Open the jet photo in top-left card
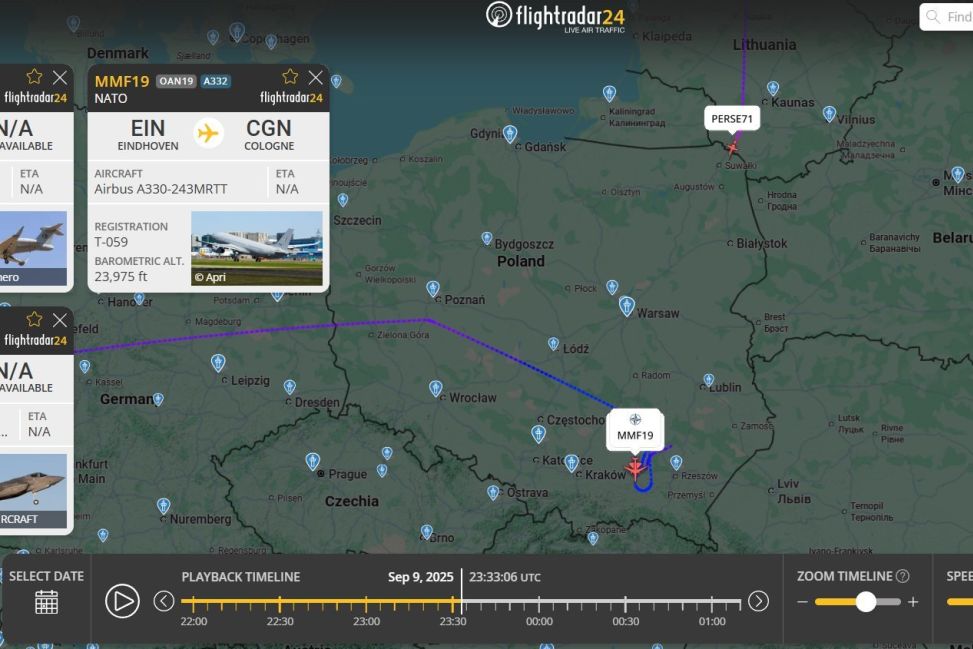The image size is (973, 649). coord(33,248)
